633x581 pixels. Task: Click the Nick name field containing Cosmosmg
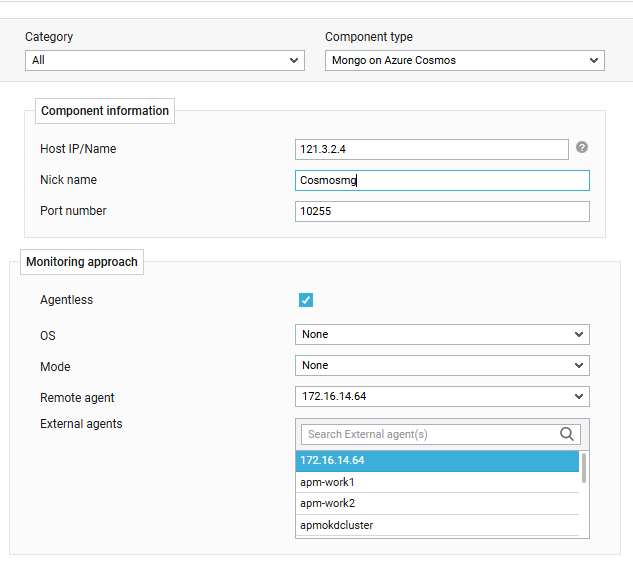[442, 180]
